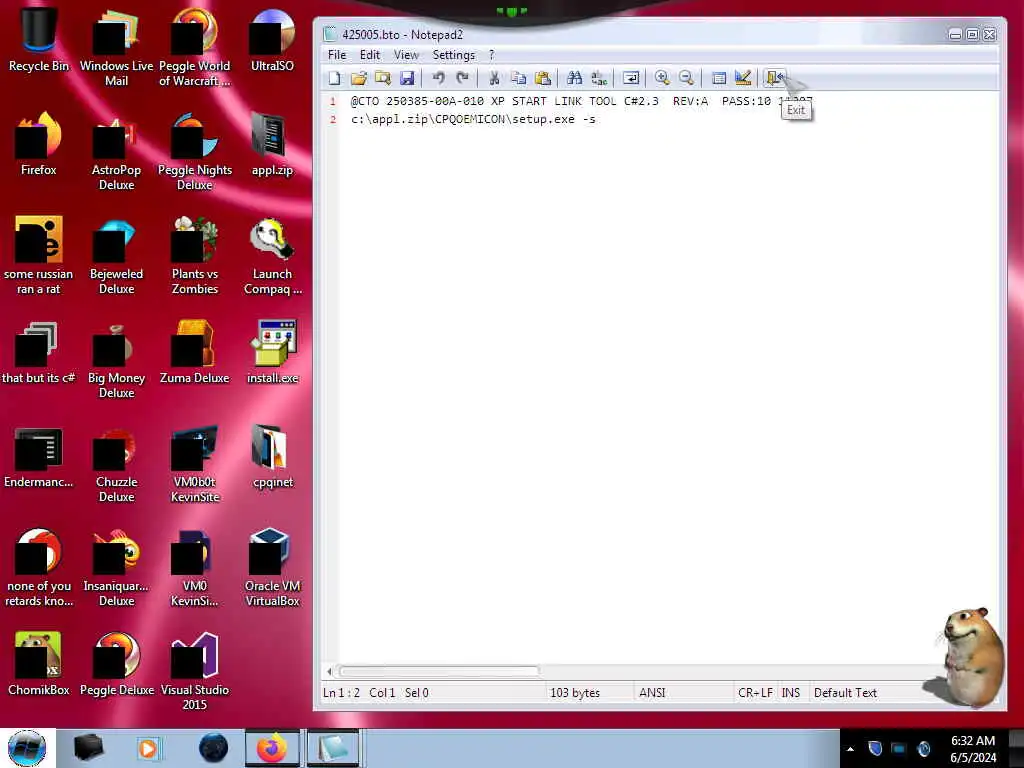Click the Browse files toolbar icon
The height and width of the screenshot is (768, 1024).
383,78
